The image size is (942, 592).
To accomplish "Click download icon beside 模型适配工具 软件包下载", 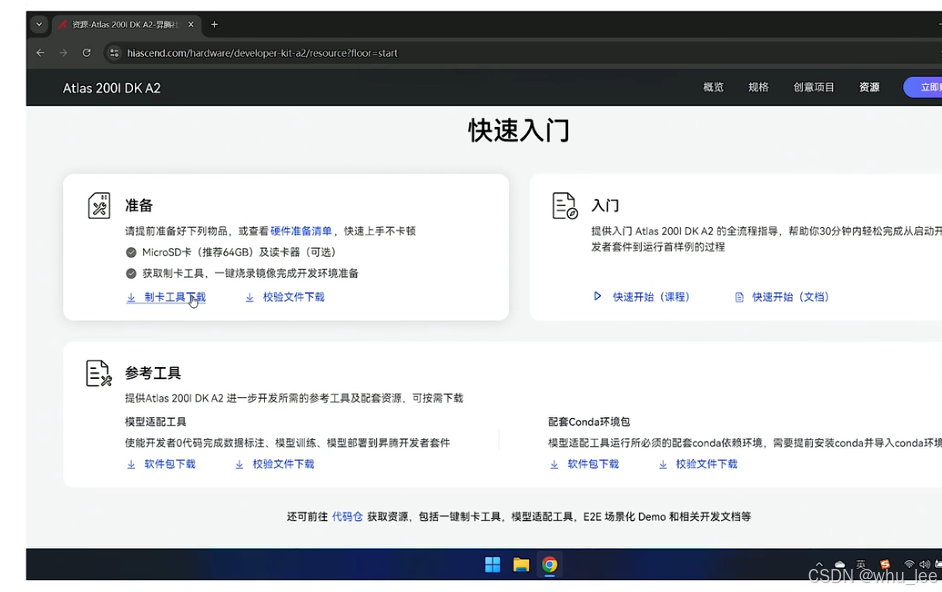I will click(131, 465).
